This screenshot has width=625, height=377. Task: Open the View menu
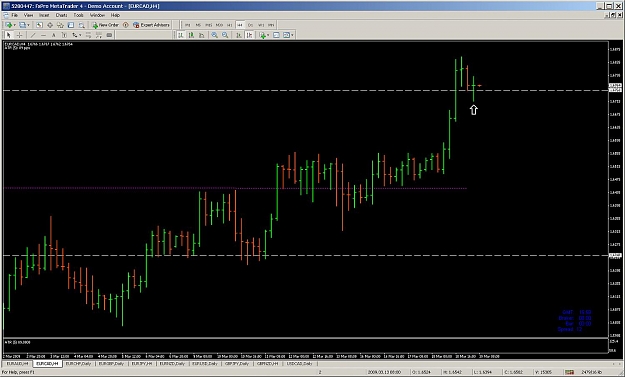[28, 15]
